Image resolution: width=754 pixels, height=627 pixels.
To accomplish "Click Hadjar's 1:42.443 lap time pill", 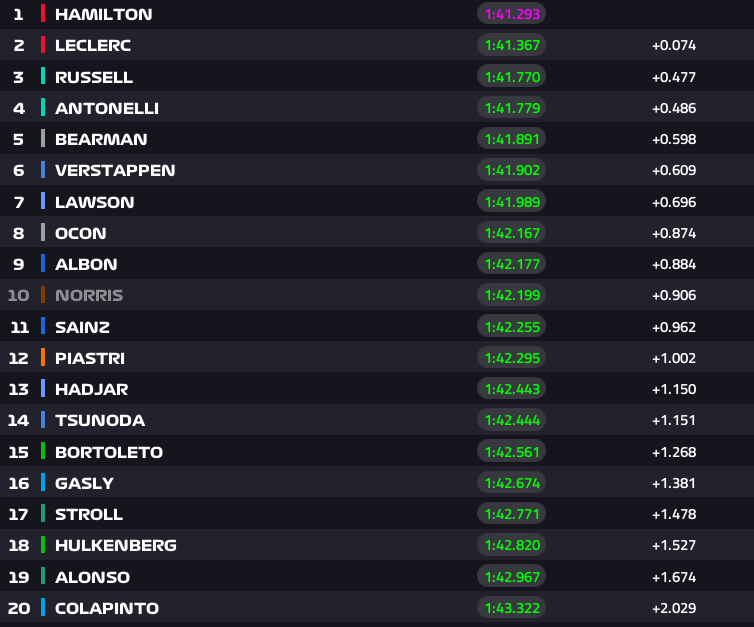I will [511, 389].
